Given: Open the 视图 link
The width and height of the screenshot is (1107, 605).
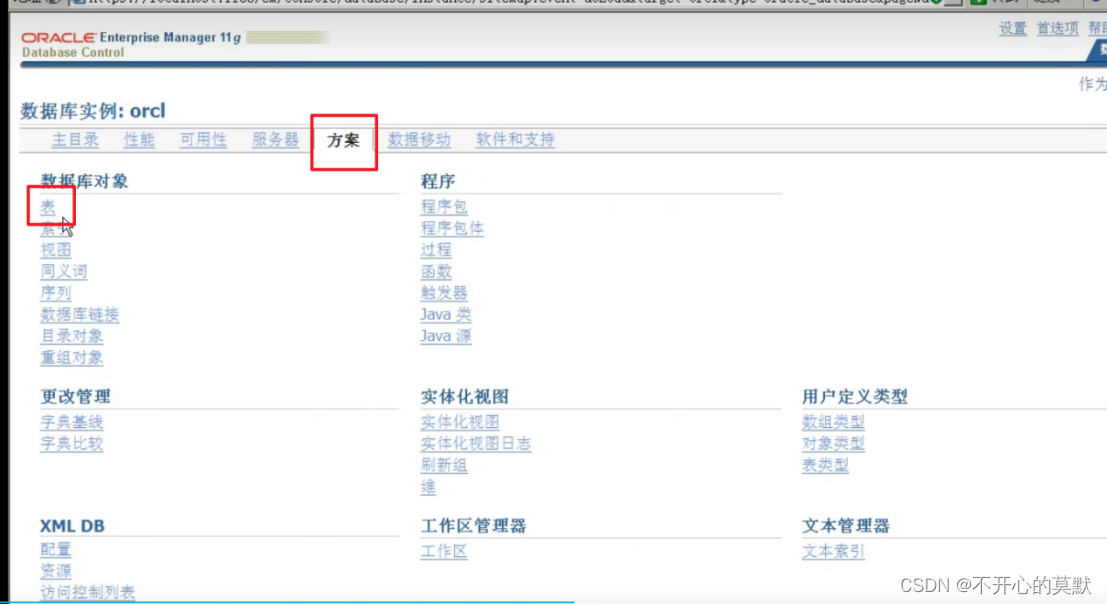Looking at the screenshot, I should (56, 250).
